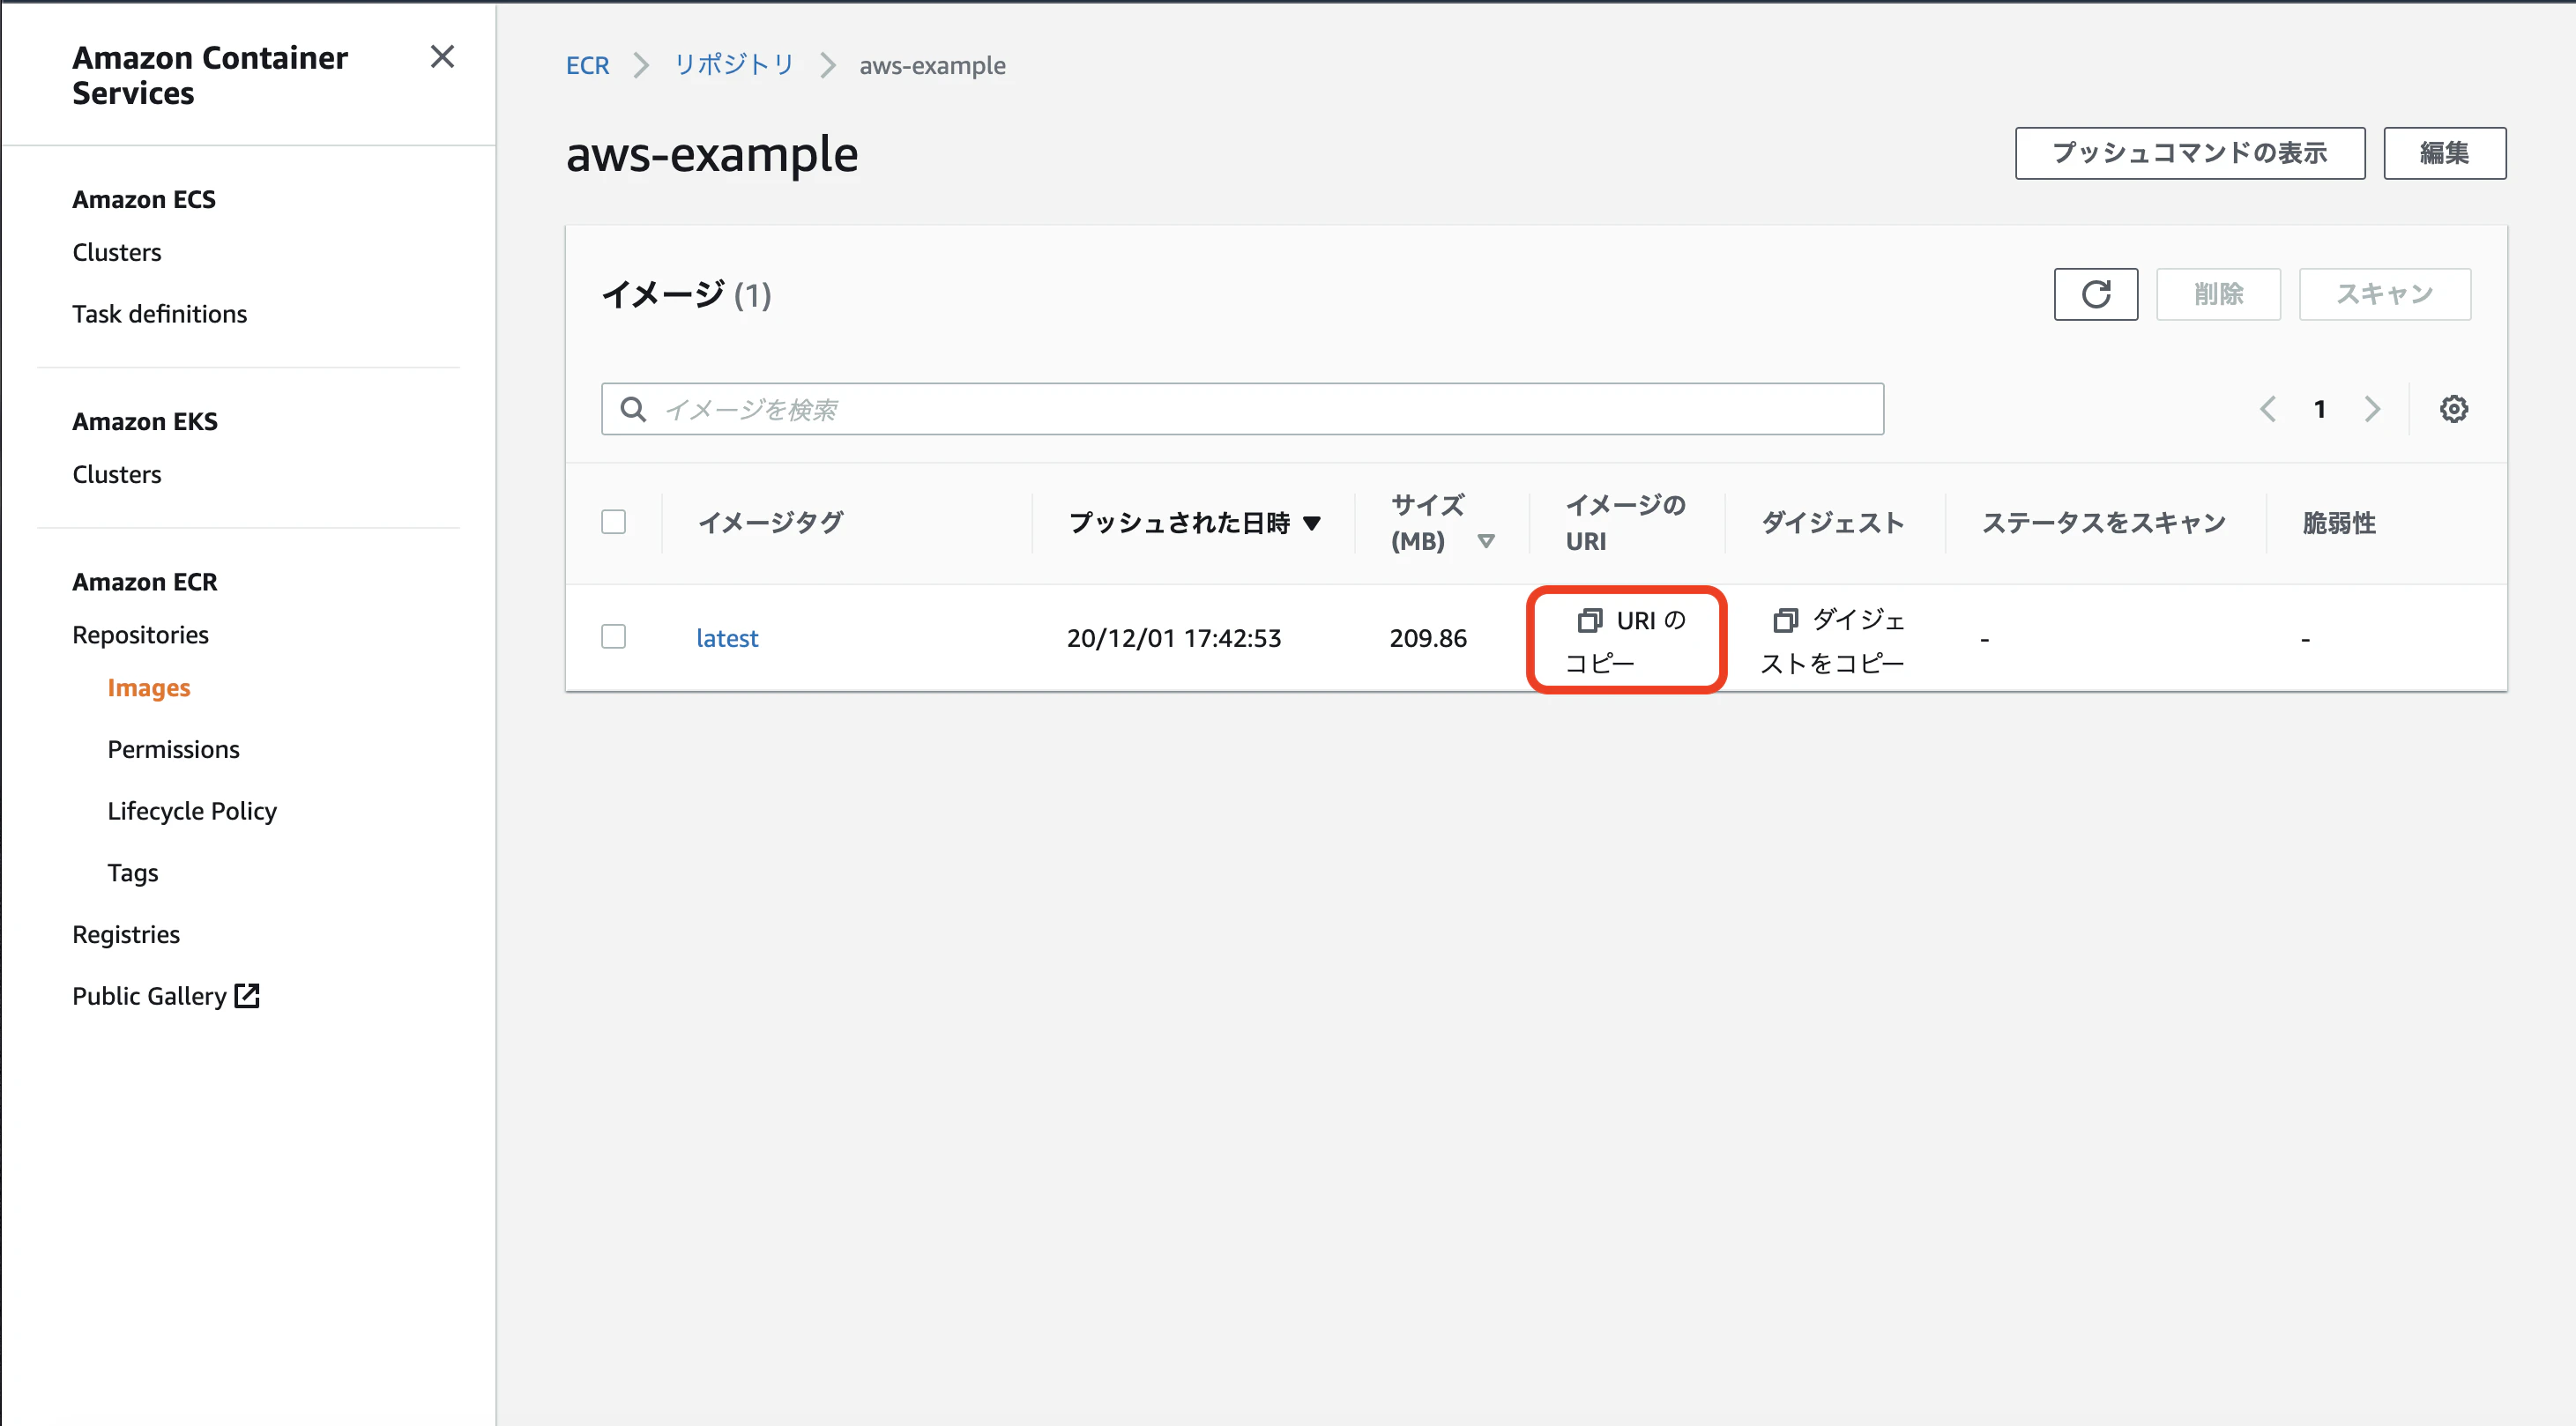Click the ステータスをスキャン column header

tap(2103, 522)
